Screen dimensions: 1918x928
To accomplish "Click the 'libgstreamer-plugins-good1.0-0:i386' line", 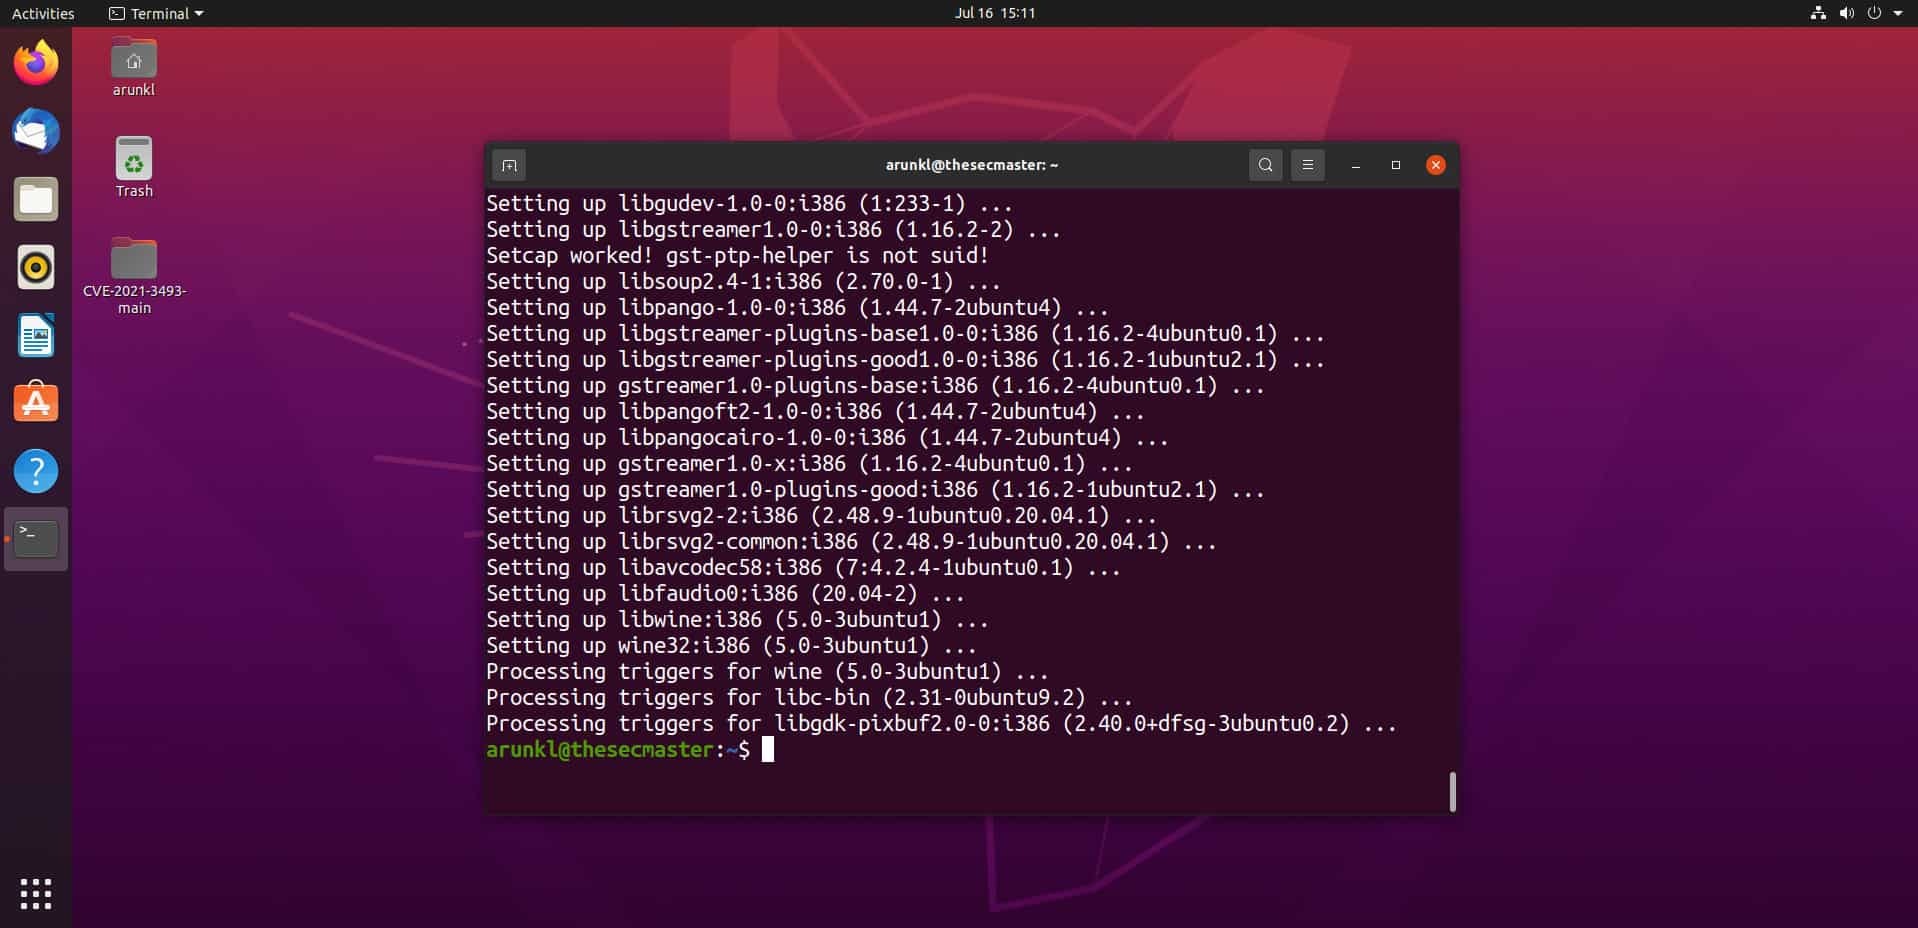I will coord(905,359).
